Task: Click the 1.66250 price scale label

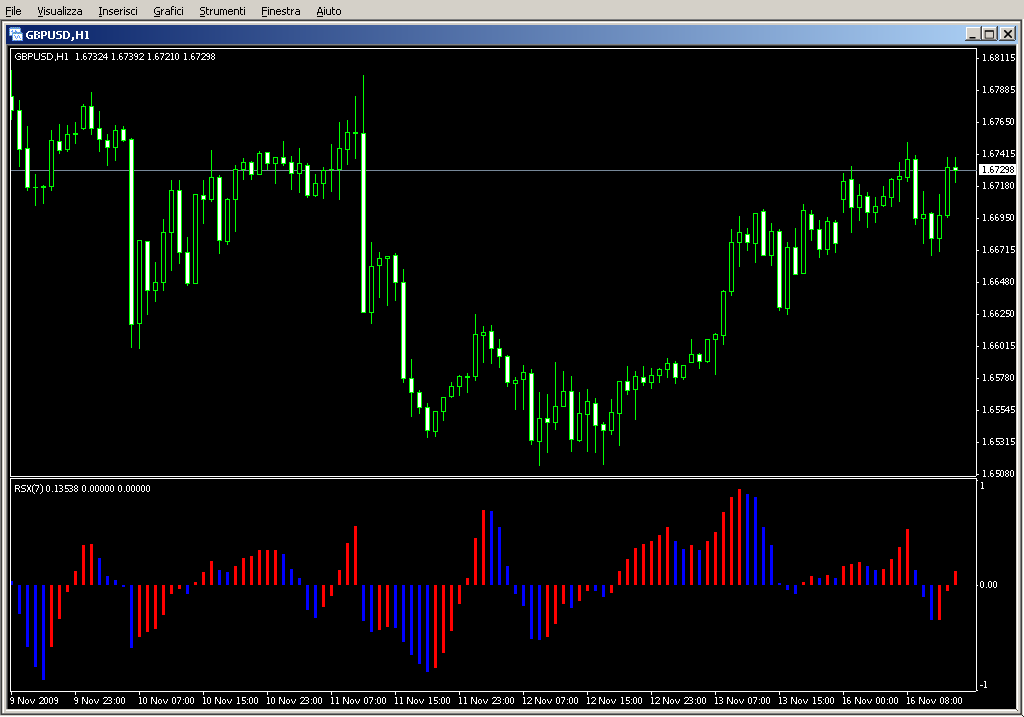Action: tap(999, 313)
